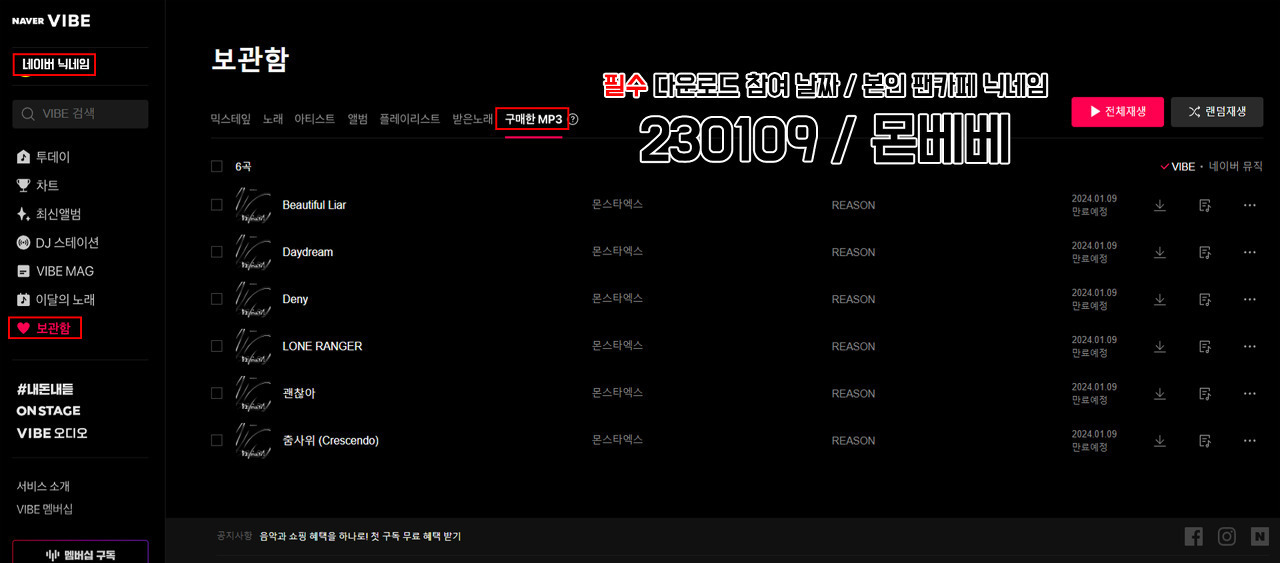Click the NAVER VIBE logo
This screenshot has width=1280, height=563.
51,19
